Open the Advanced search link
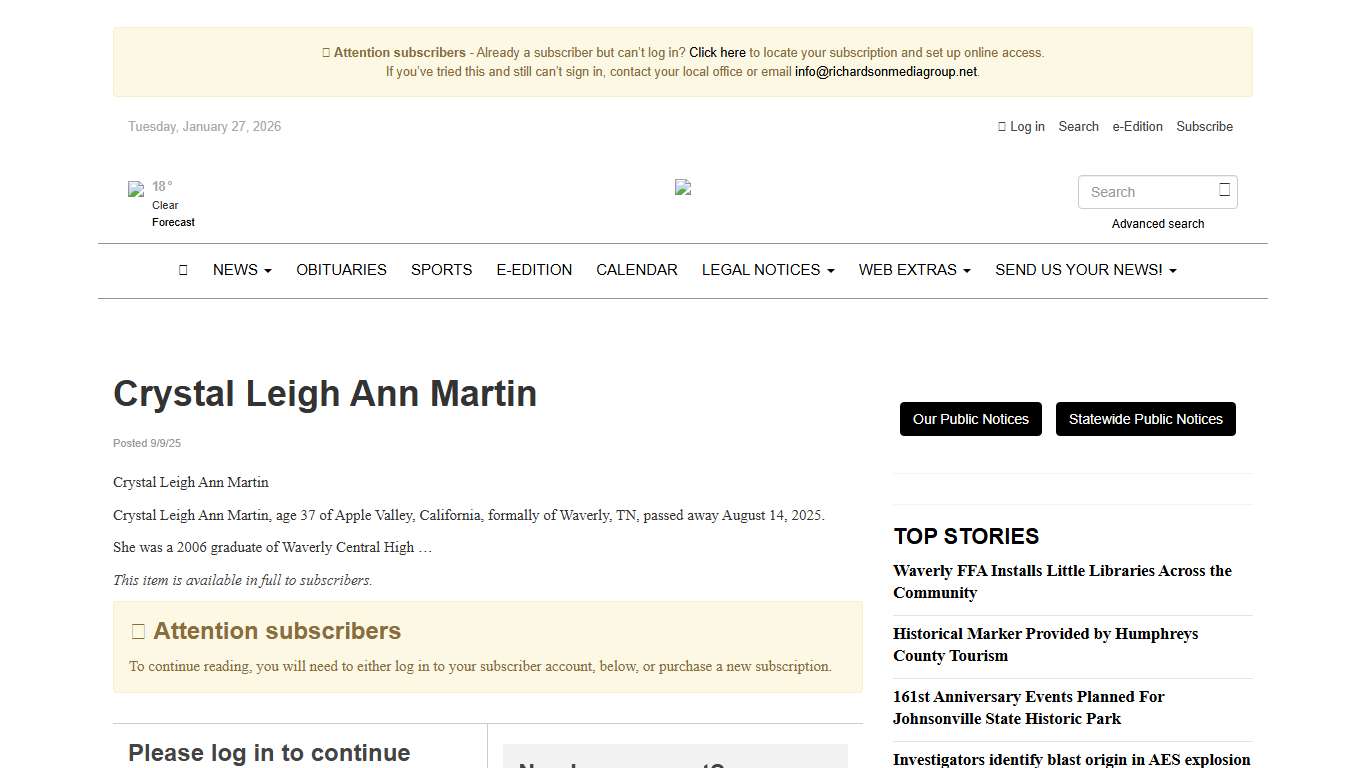 [1158, 224]
